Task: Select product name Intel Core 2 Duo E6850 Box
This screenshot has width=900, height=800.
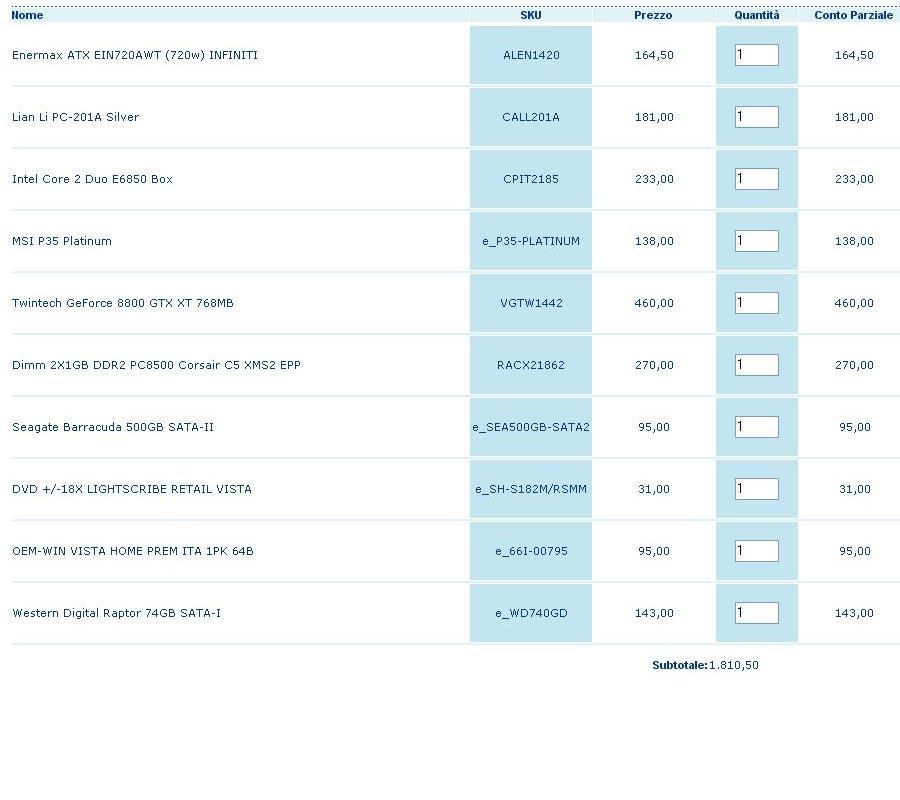Action: [92, 179]
